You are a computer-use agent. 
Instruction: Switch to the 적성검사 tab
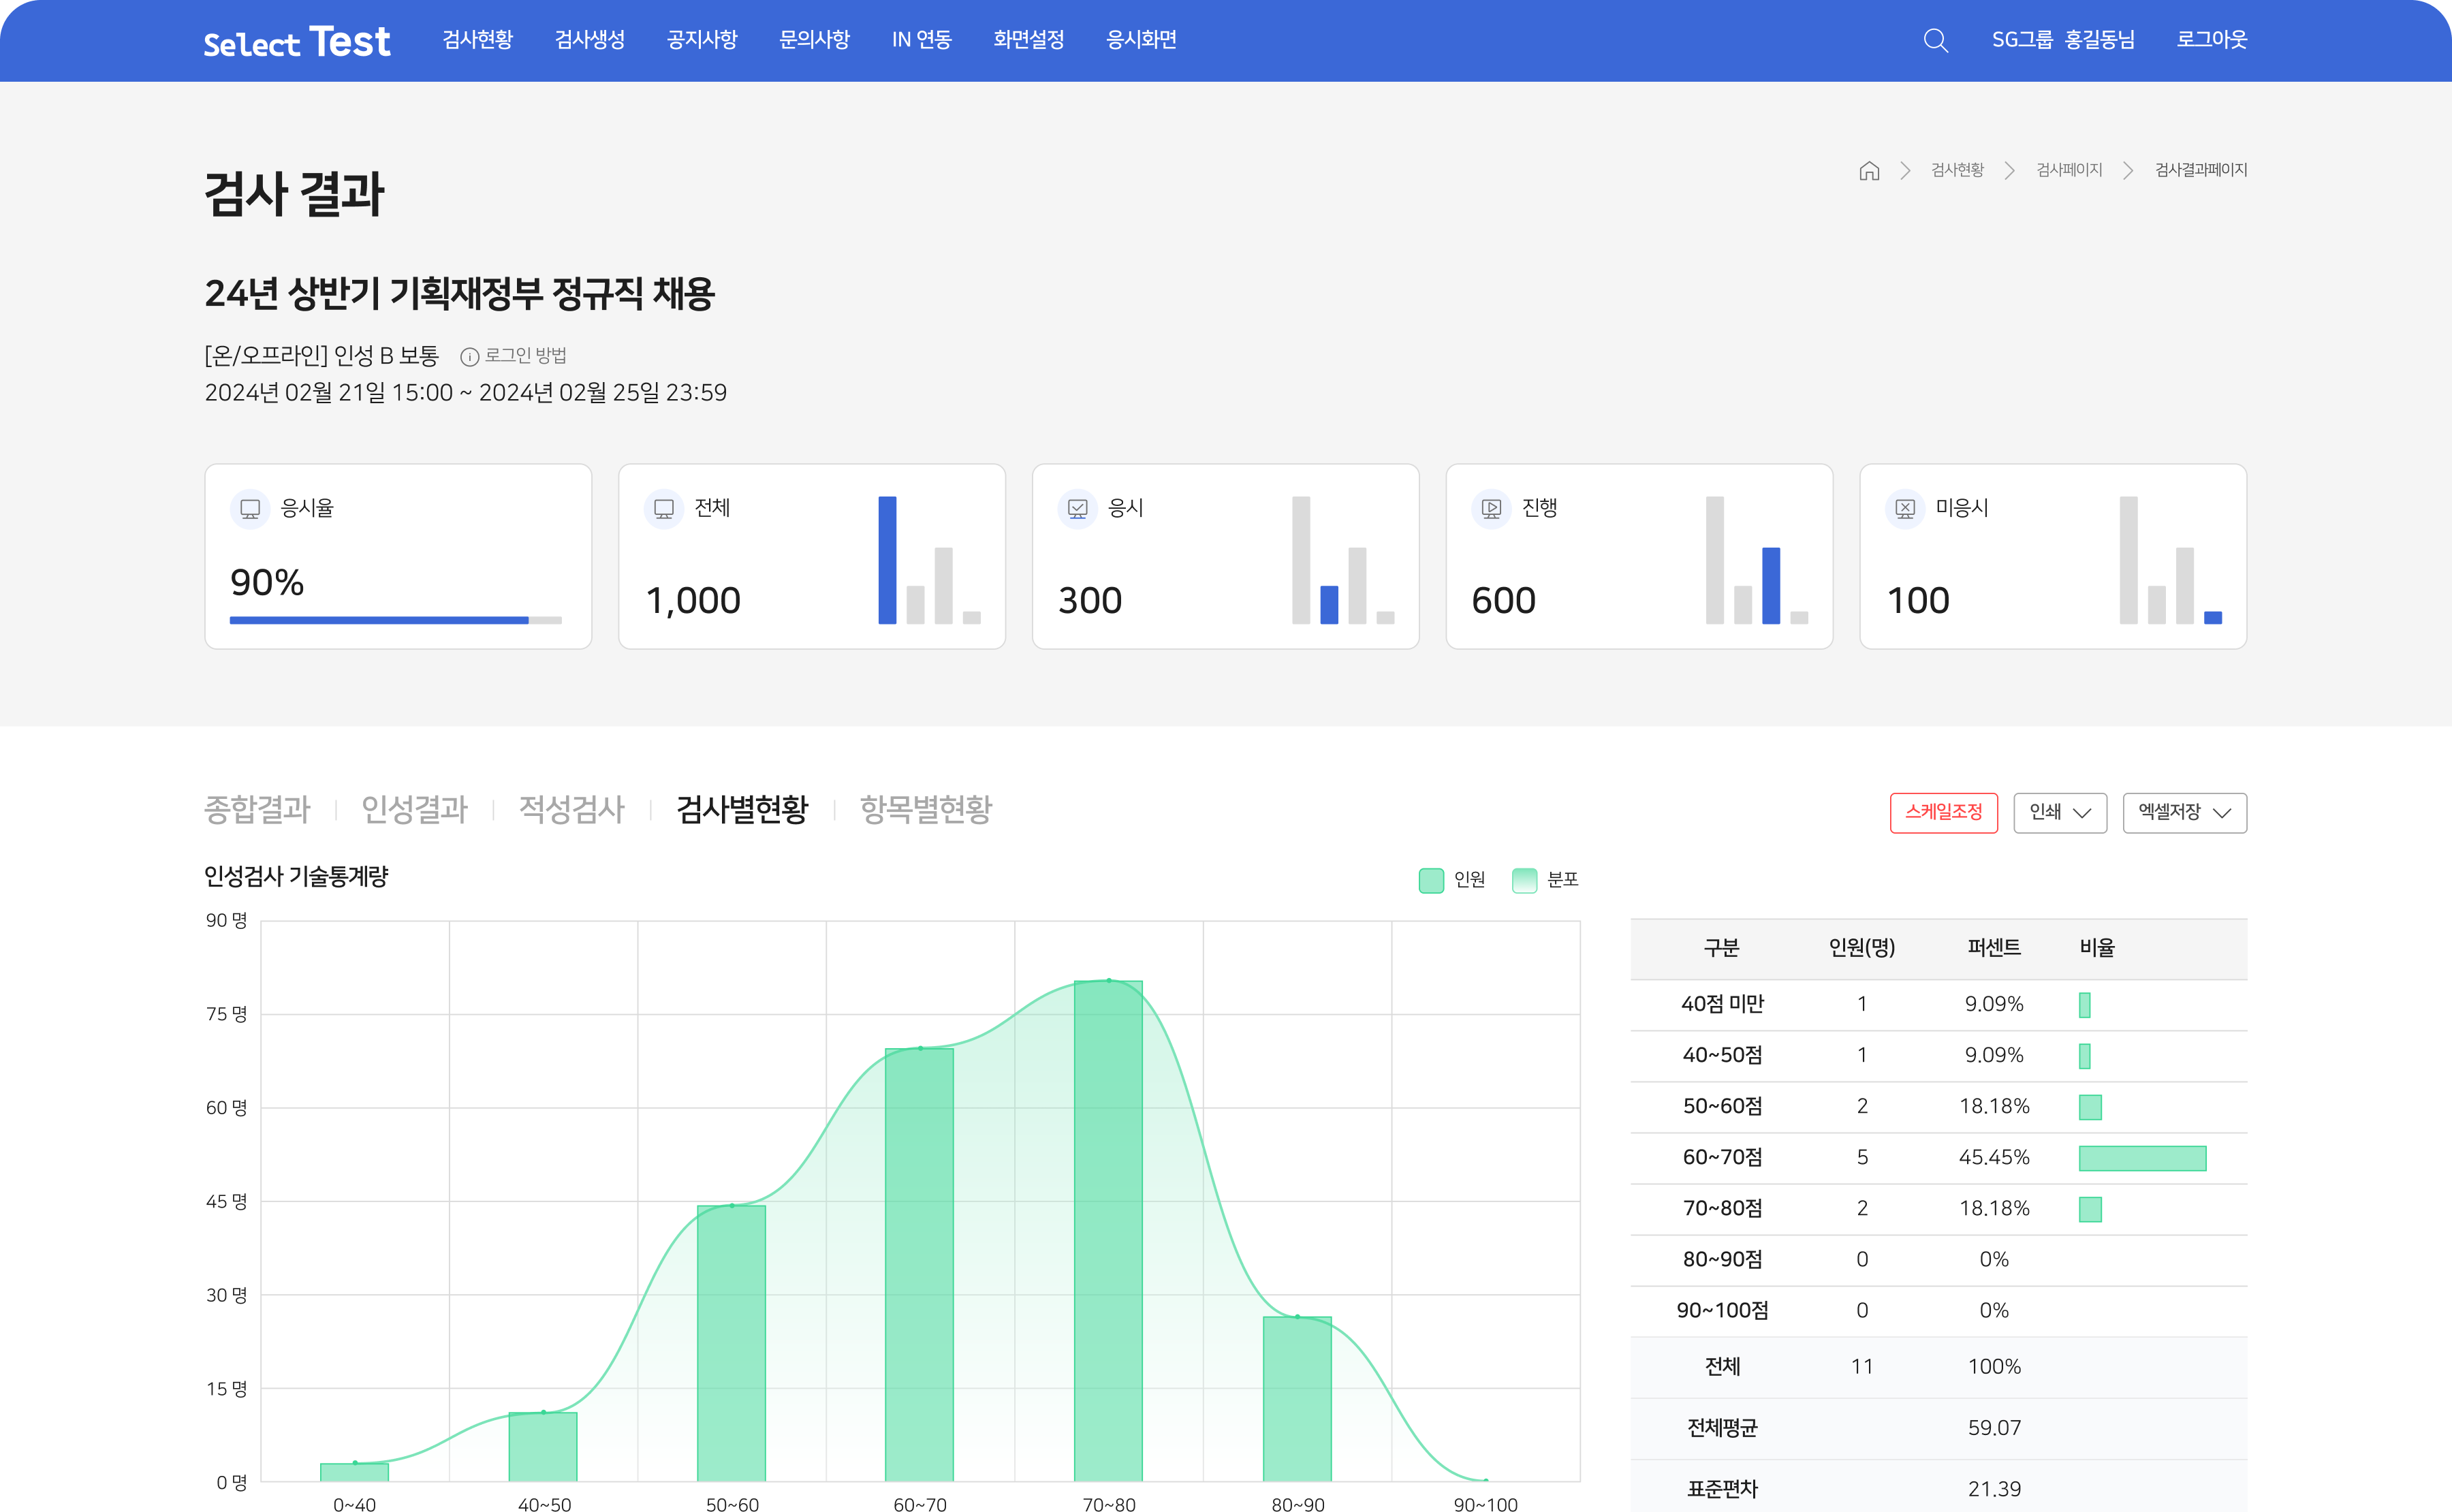pos(571,809)
